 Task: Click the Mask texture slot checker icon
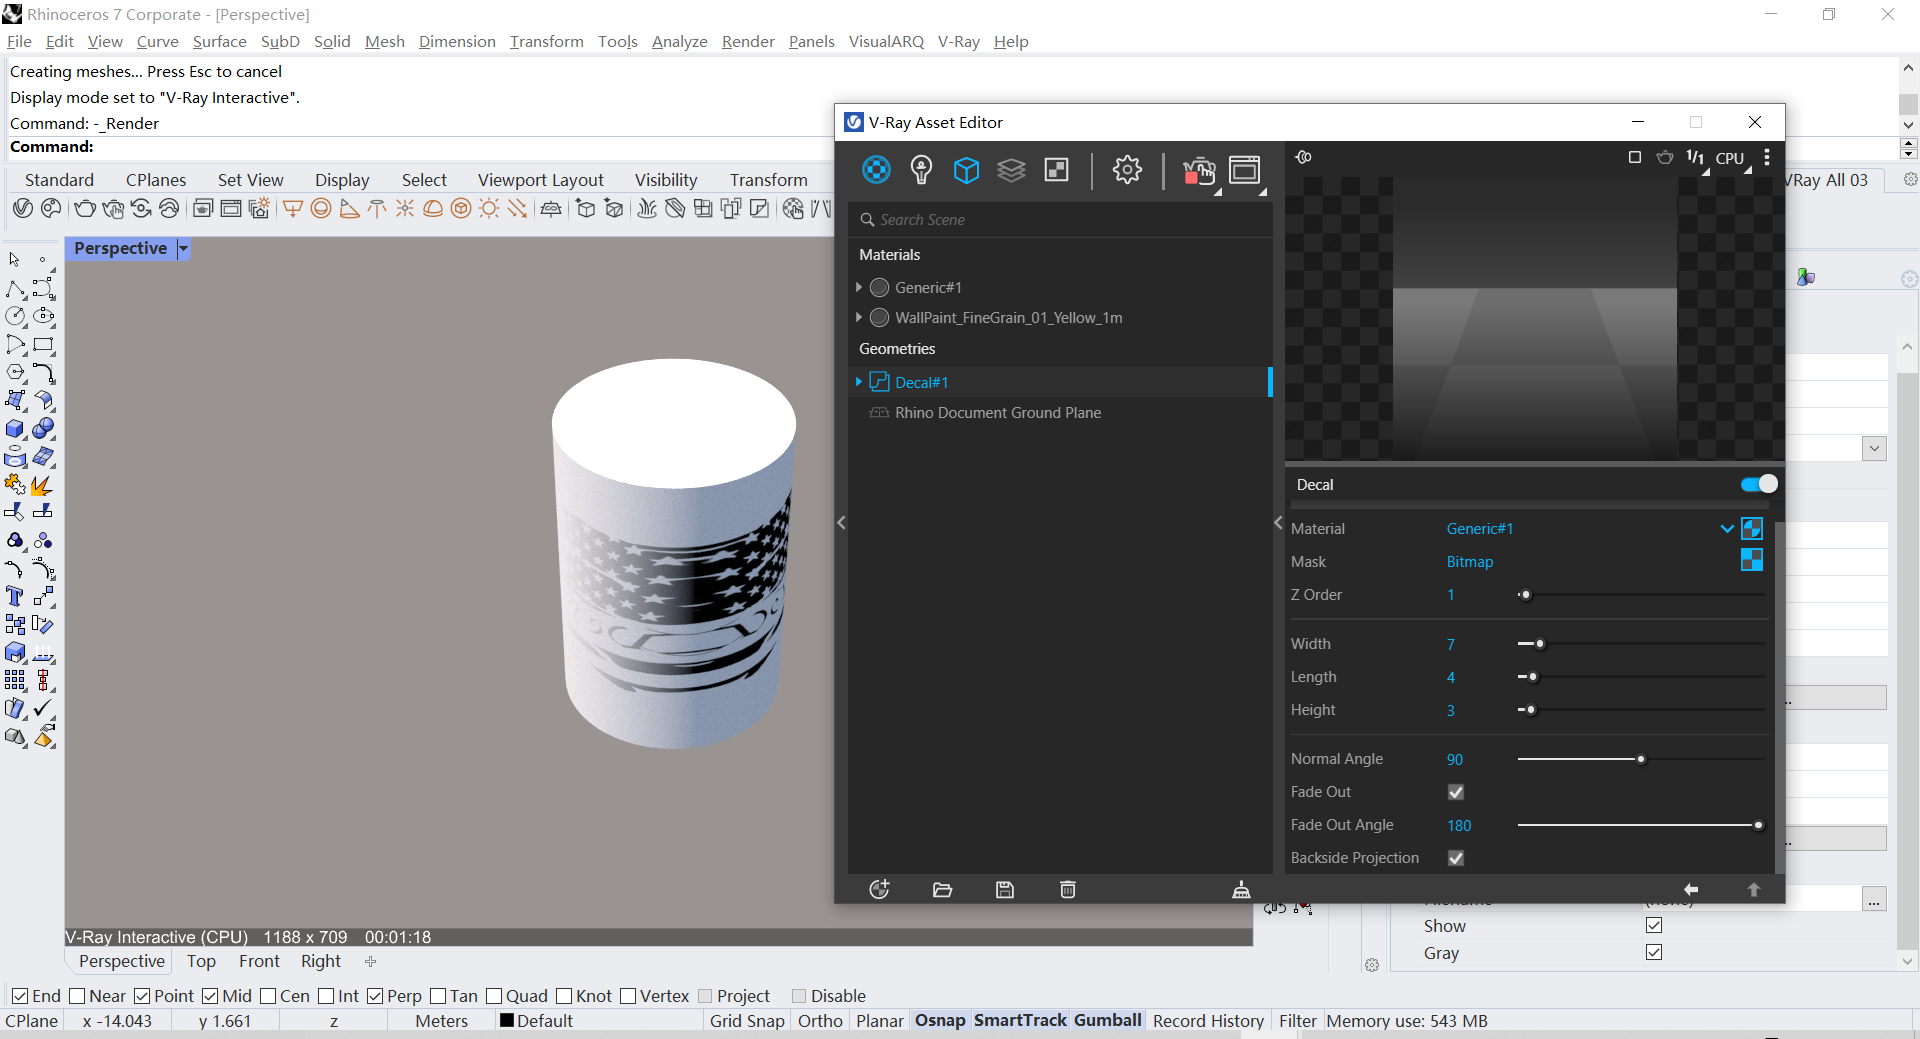click(x=1752, y=560)
